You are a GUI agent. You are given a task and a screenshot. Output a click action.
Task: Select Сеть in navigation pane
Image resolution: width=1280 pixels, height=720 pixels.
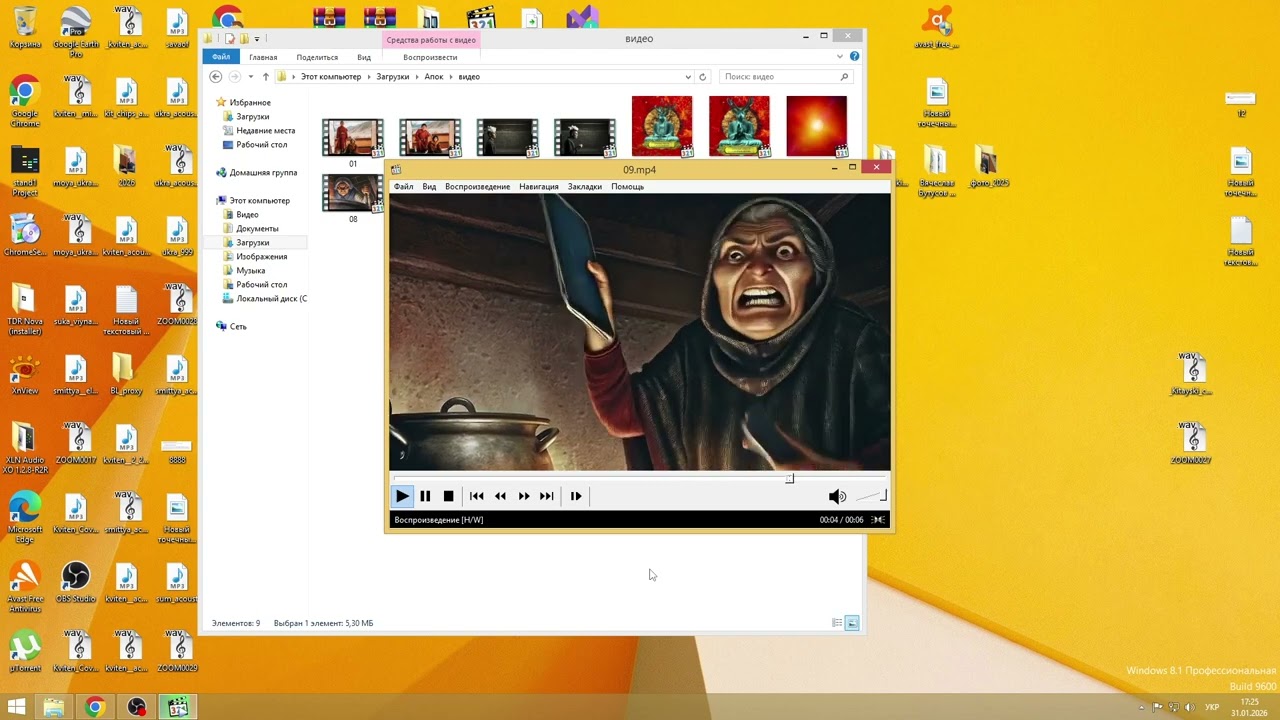(x=238, y=327)
